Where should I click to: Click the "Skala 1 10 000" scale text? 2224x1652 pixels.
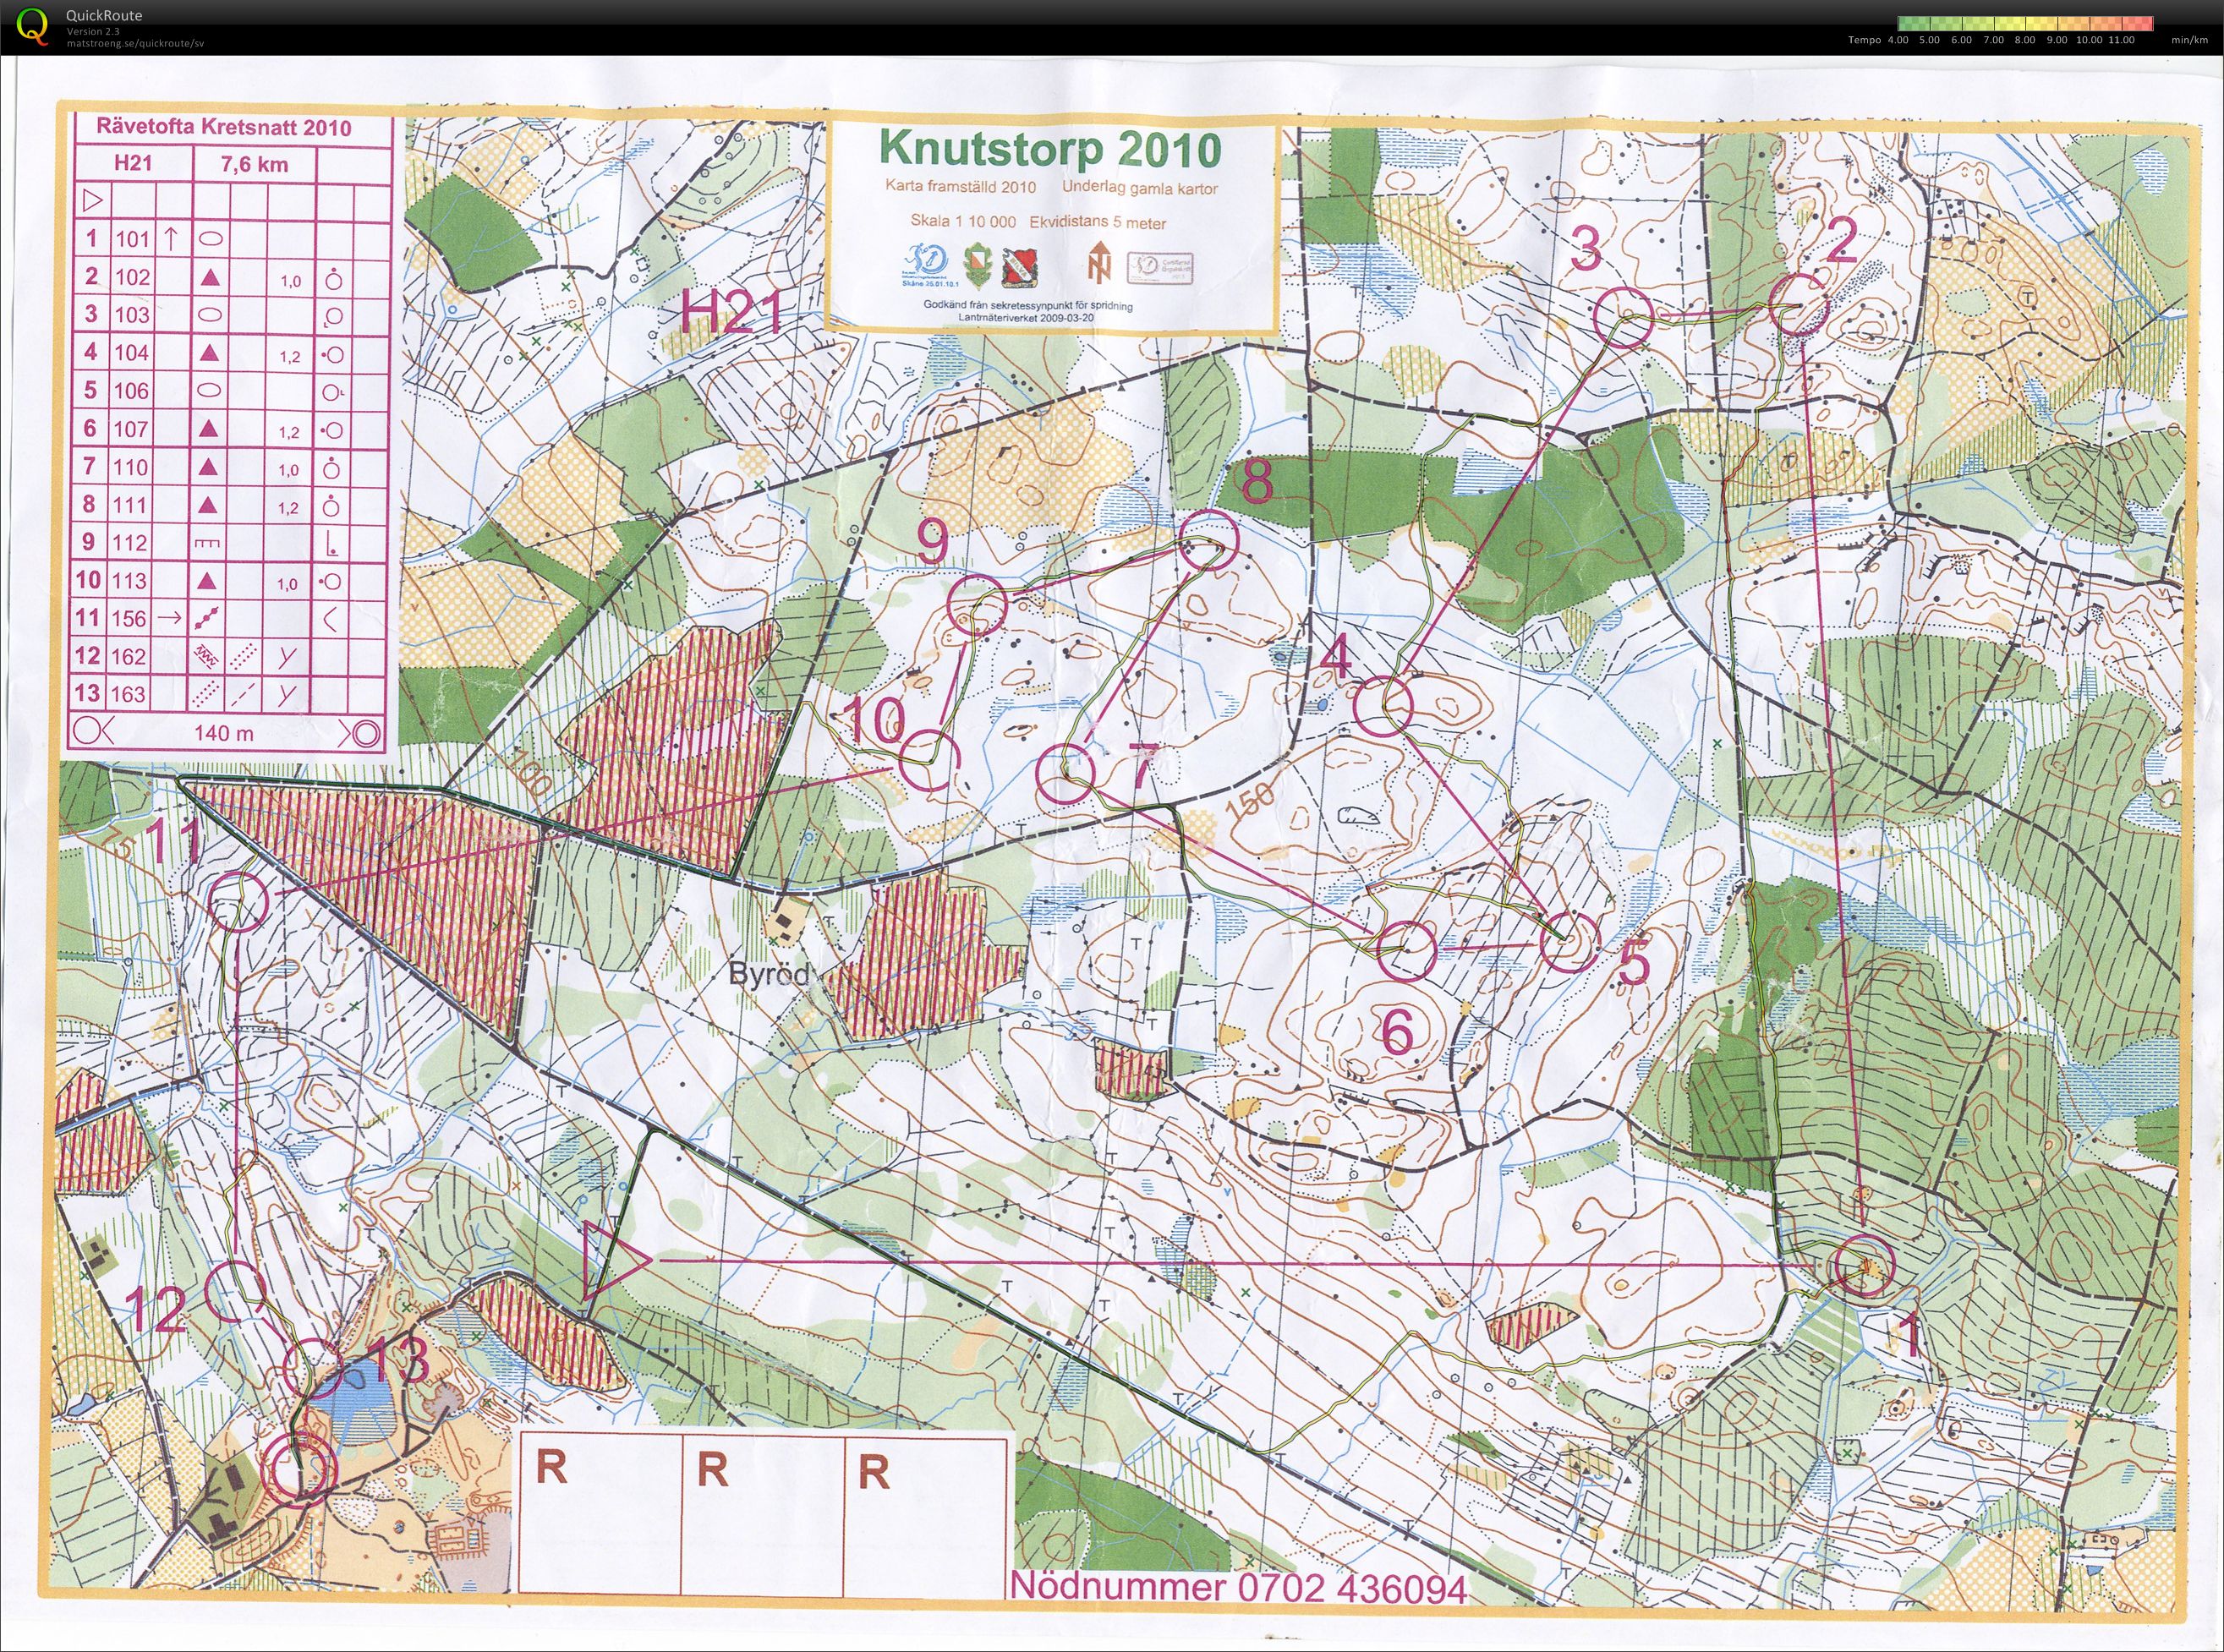(963, 221)
